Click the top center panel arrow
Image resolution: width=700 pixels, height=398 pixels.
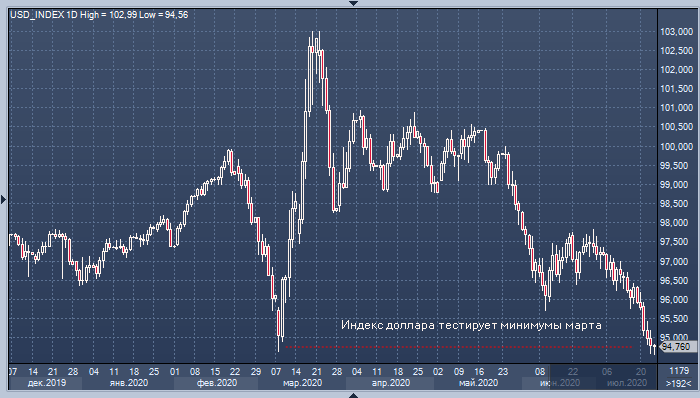pyautogui.click(x=353, y=3)
